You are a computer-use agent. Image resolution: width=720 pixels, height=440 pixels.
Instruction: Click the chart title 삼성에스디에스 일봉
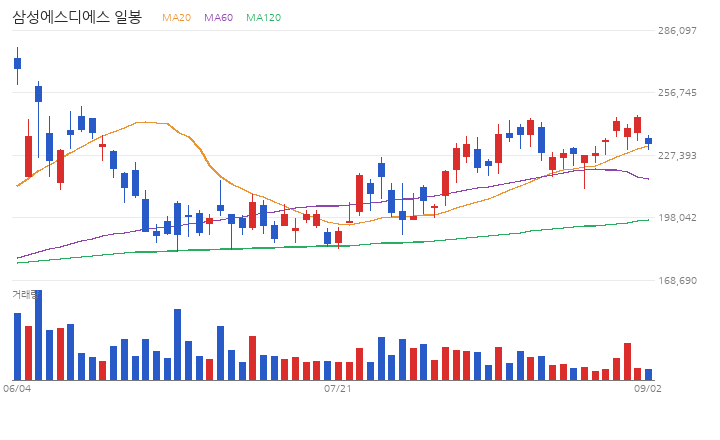[77, 17]
